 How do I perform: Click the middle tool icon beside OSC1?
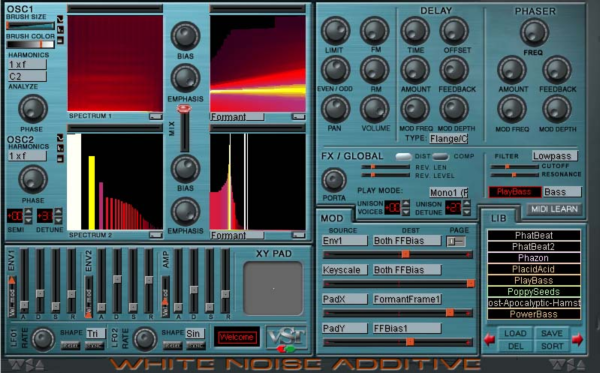[60, 29]
